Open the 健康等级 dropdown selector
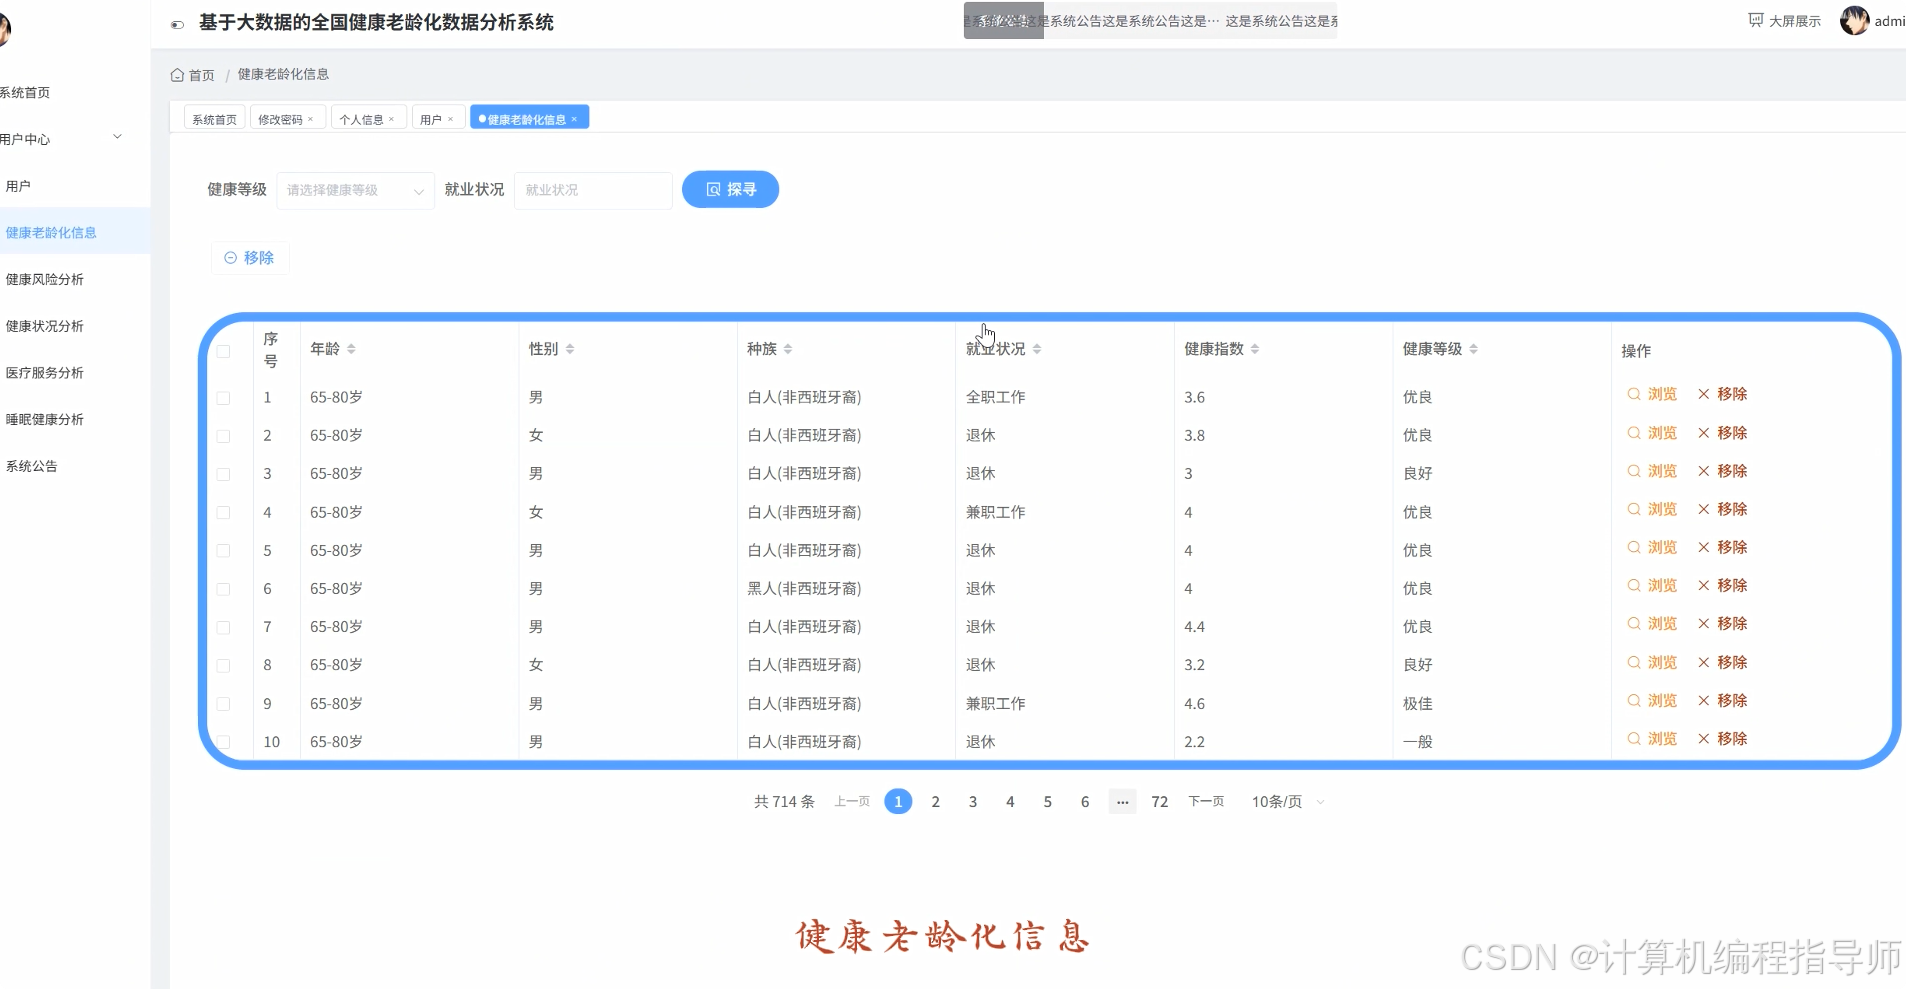Screen dimensions: 1906x989 pyautogui.click(x=355, y=190)
